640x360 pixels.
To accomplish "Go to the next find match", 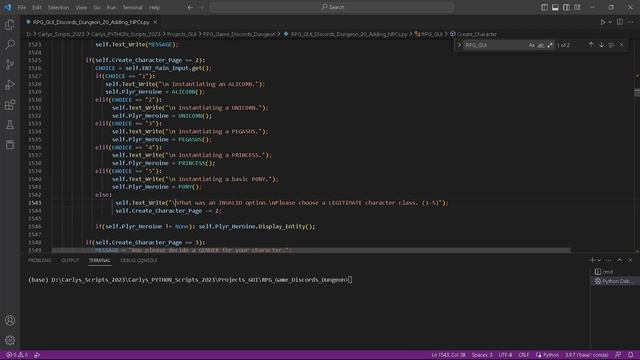I will click(601, 45).
